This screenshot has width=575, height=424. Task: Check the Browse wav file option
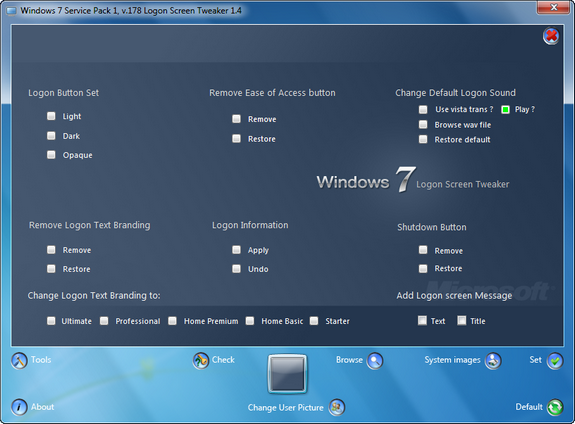[x=423, y=125]
